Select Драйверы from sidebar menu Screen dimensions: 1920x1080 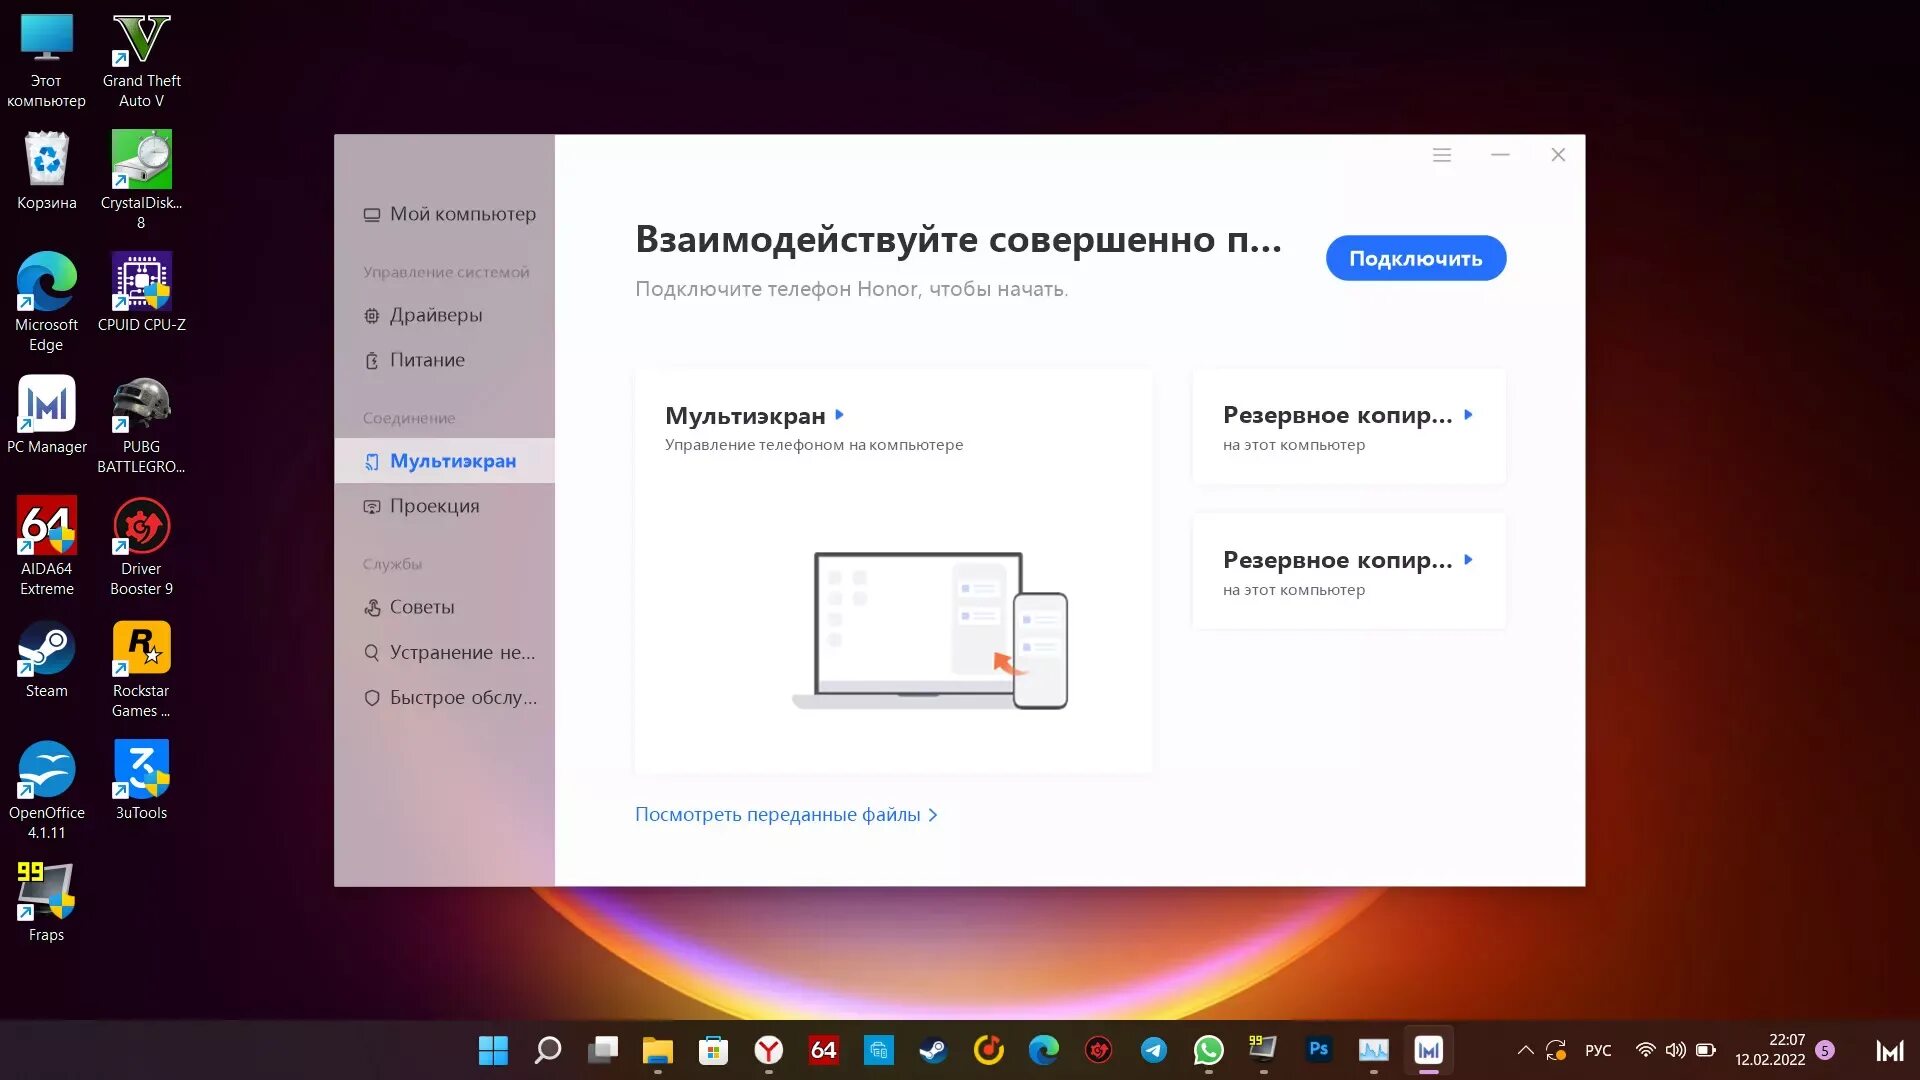coord(436,314)
